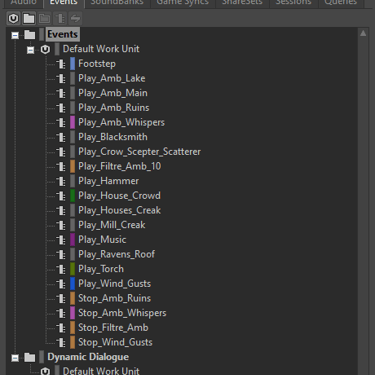Select the Events root label
This screenshot has width=375, height=375.
(x=62, y=34)
